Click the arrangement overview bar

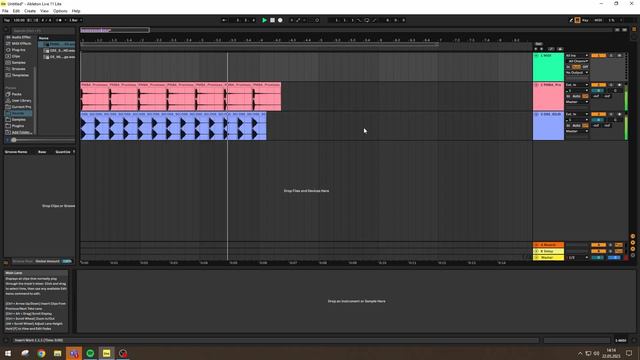(347, 30)
